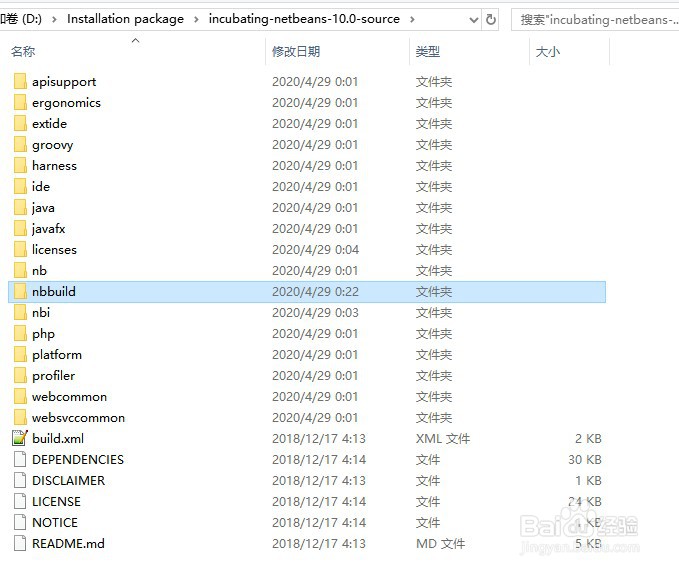Refresh the current folder view
The image size is (679, 571).
491,19
